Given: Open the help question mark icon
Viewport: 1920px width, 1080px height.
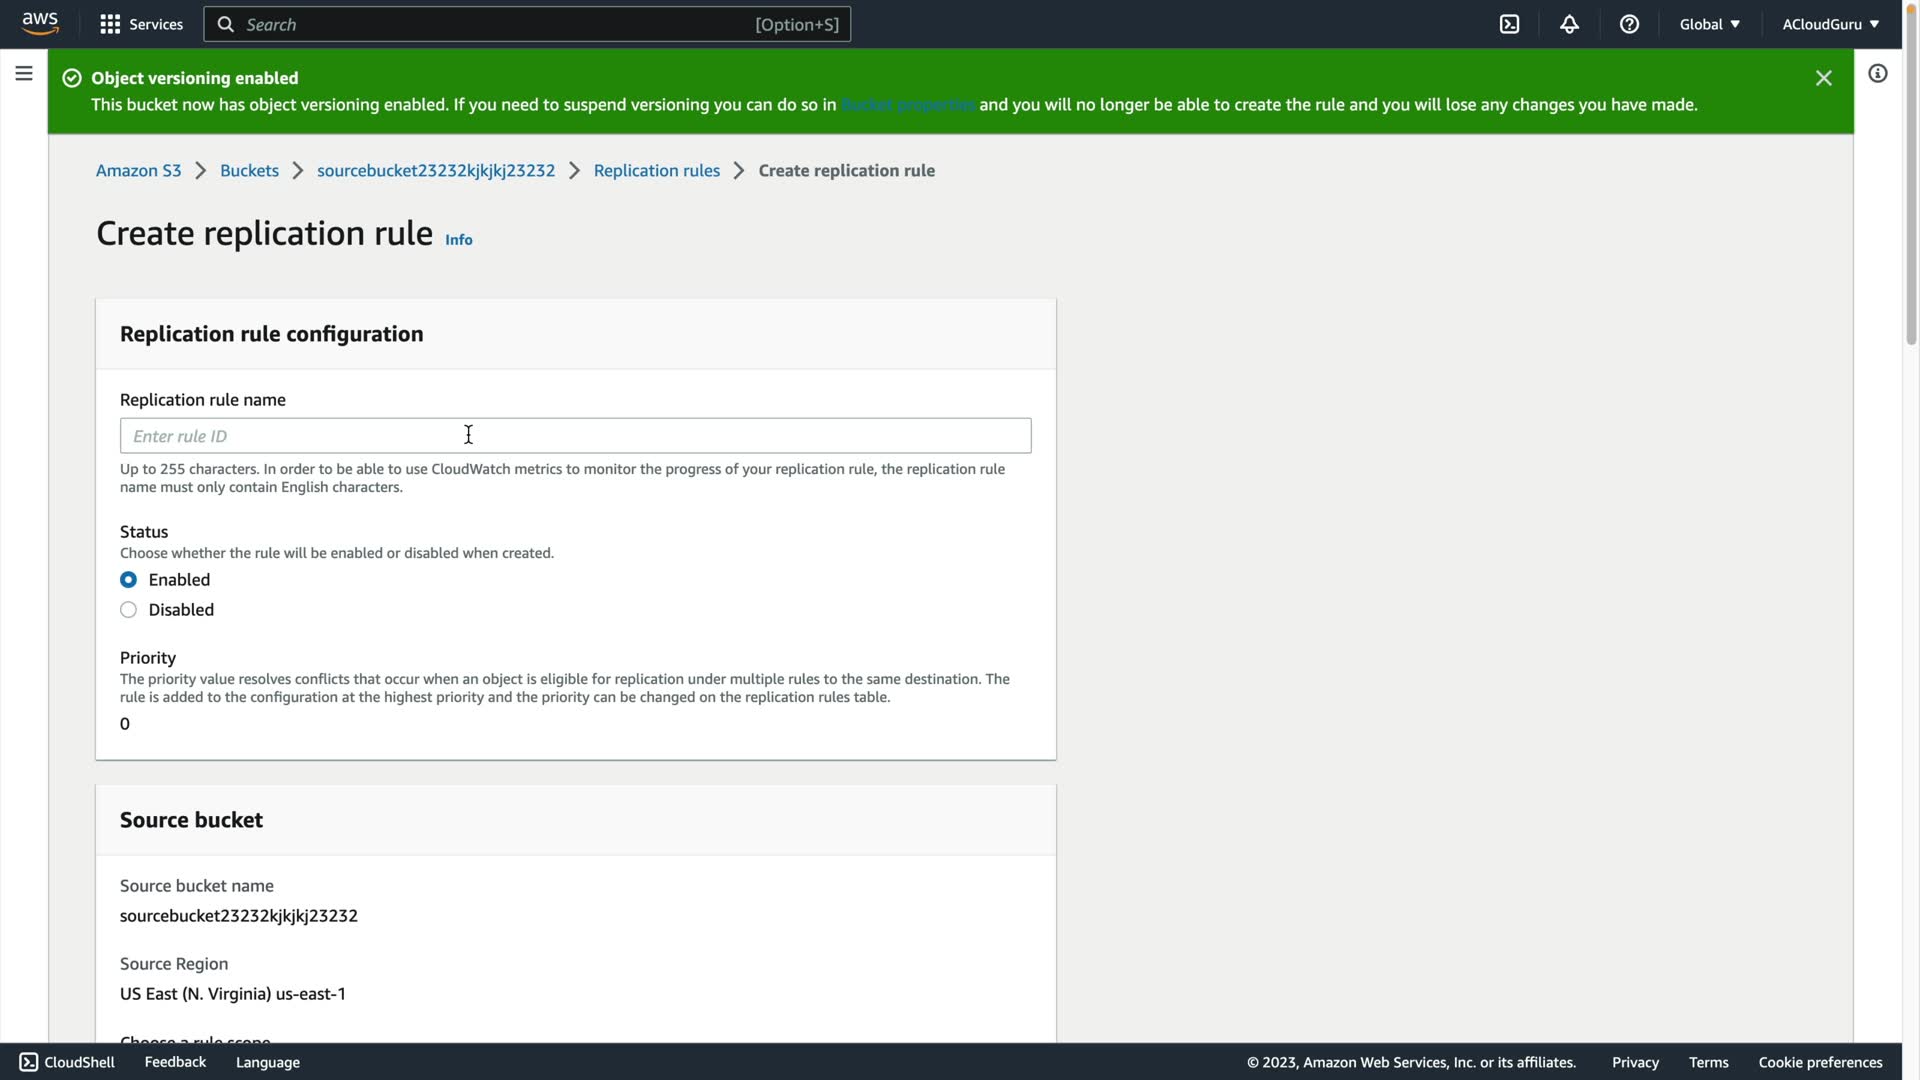Looking at the screenshot, I should coord(1629,24).
